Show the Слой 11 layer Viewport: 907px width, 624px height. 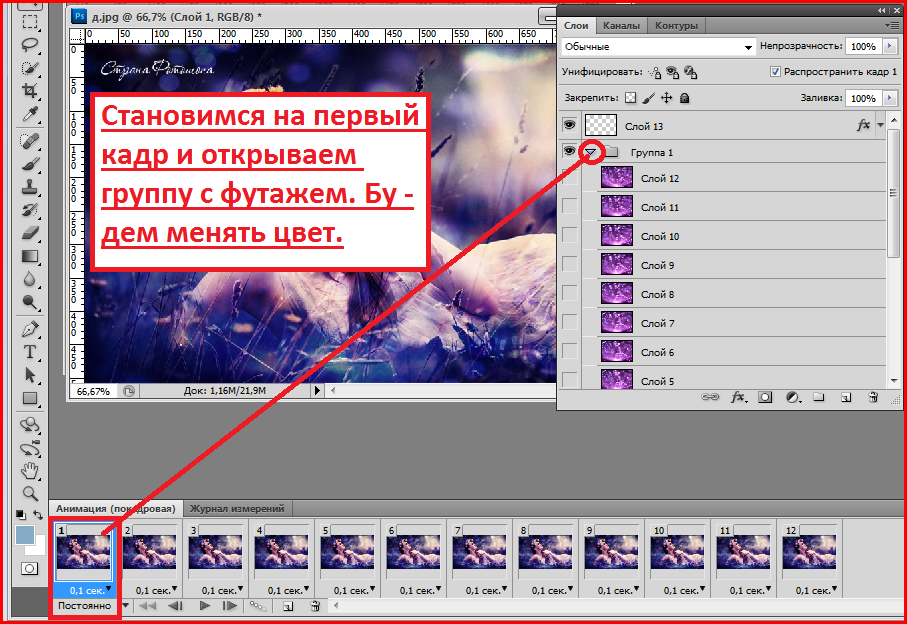coord(570,206)
